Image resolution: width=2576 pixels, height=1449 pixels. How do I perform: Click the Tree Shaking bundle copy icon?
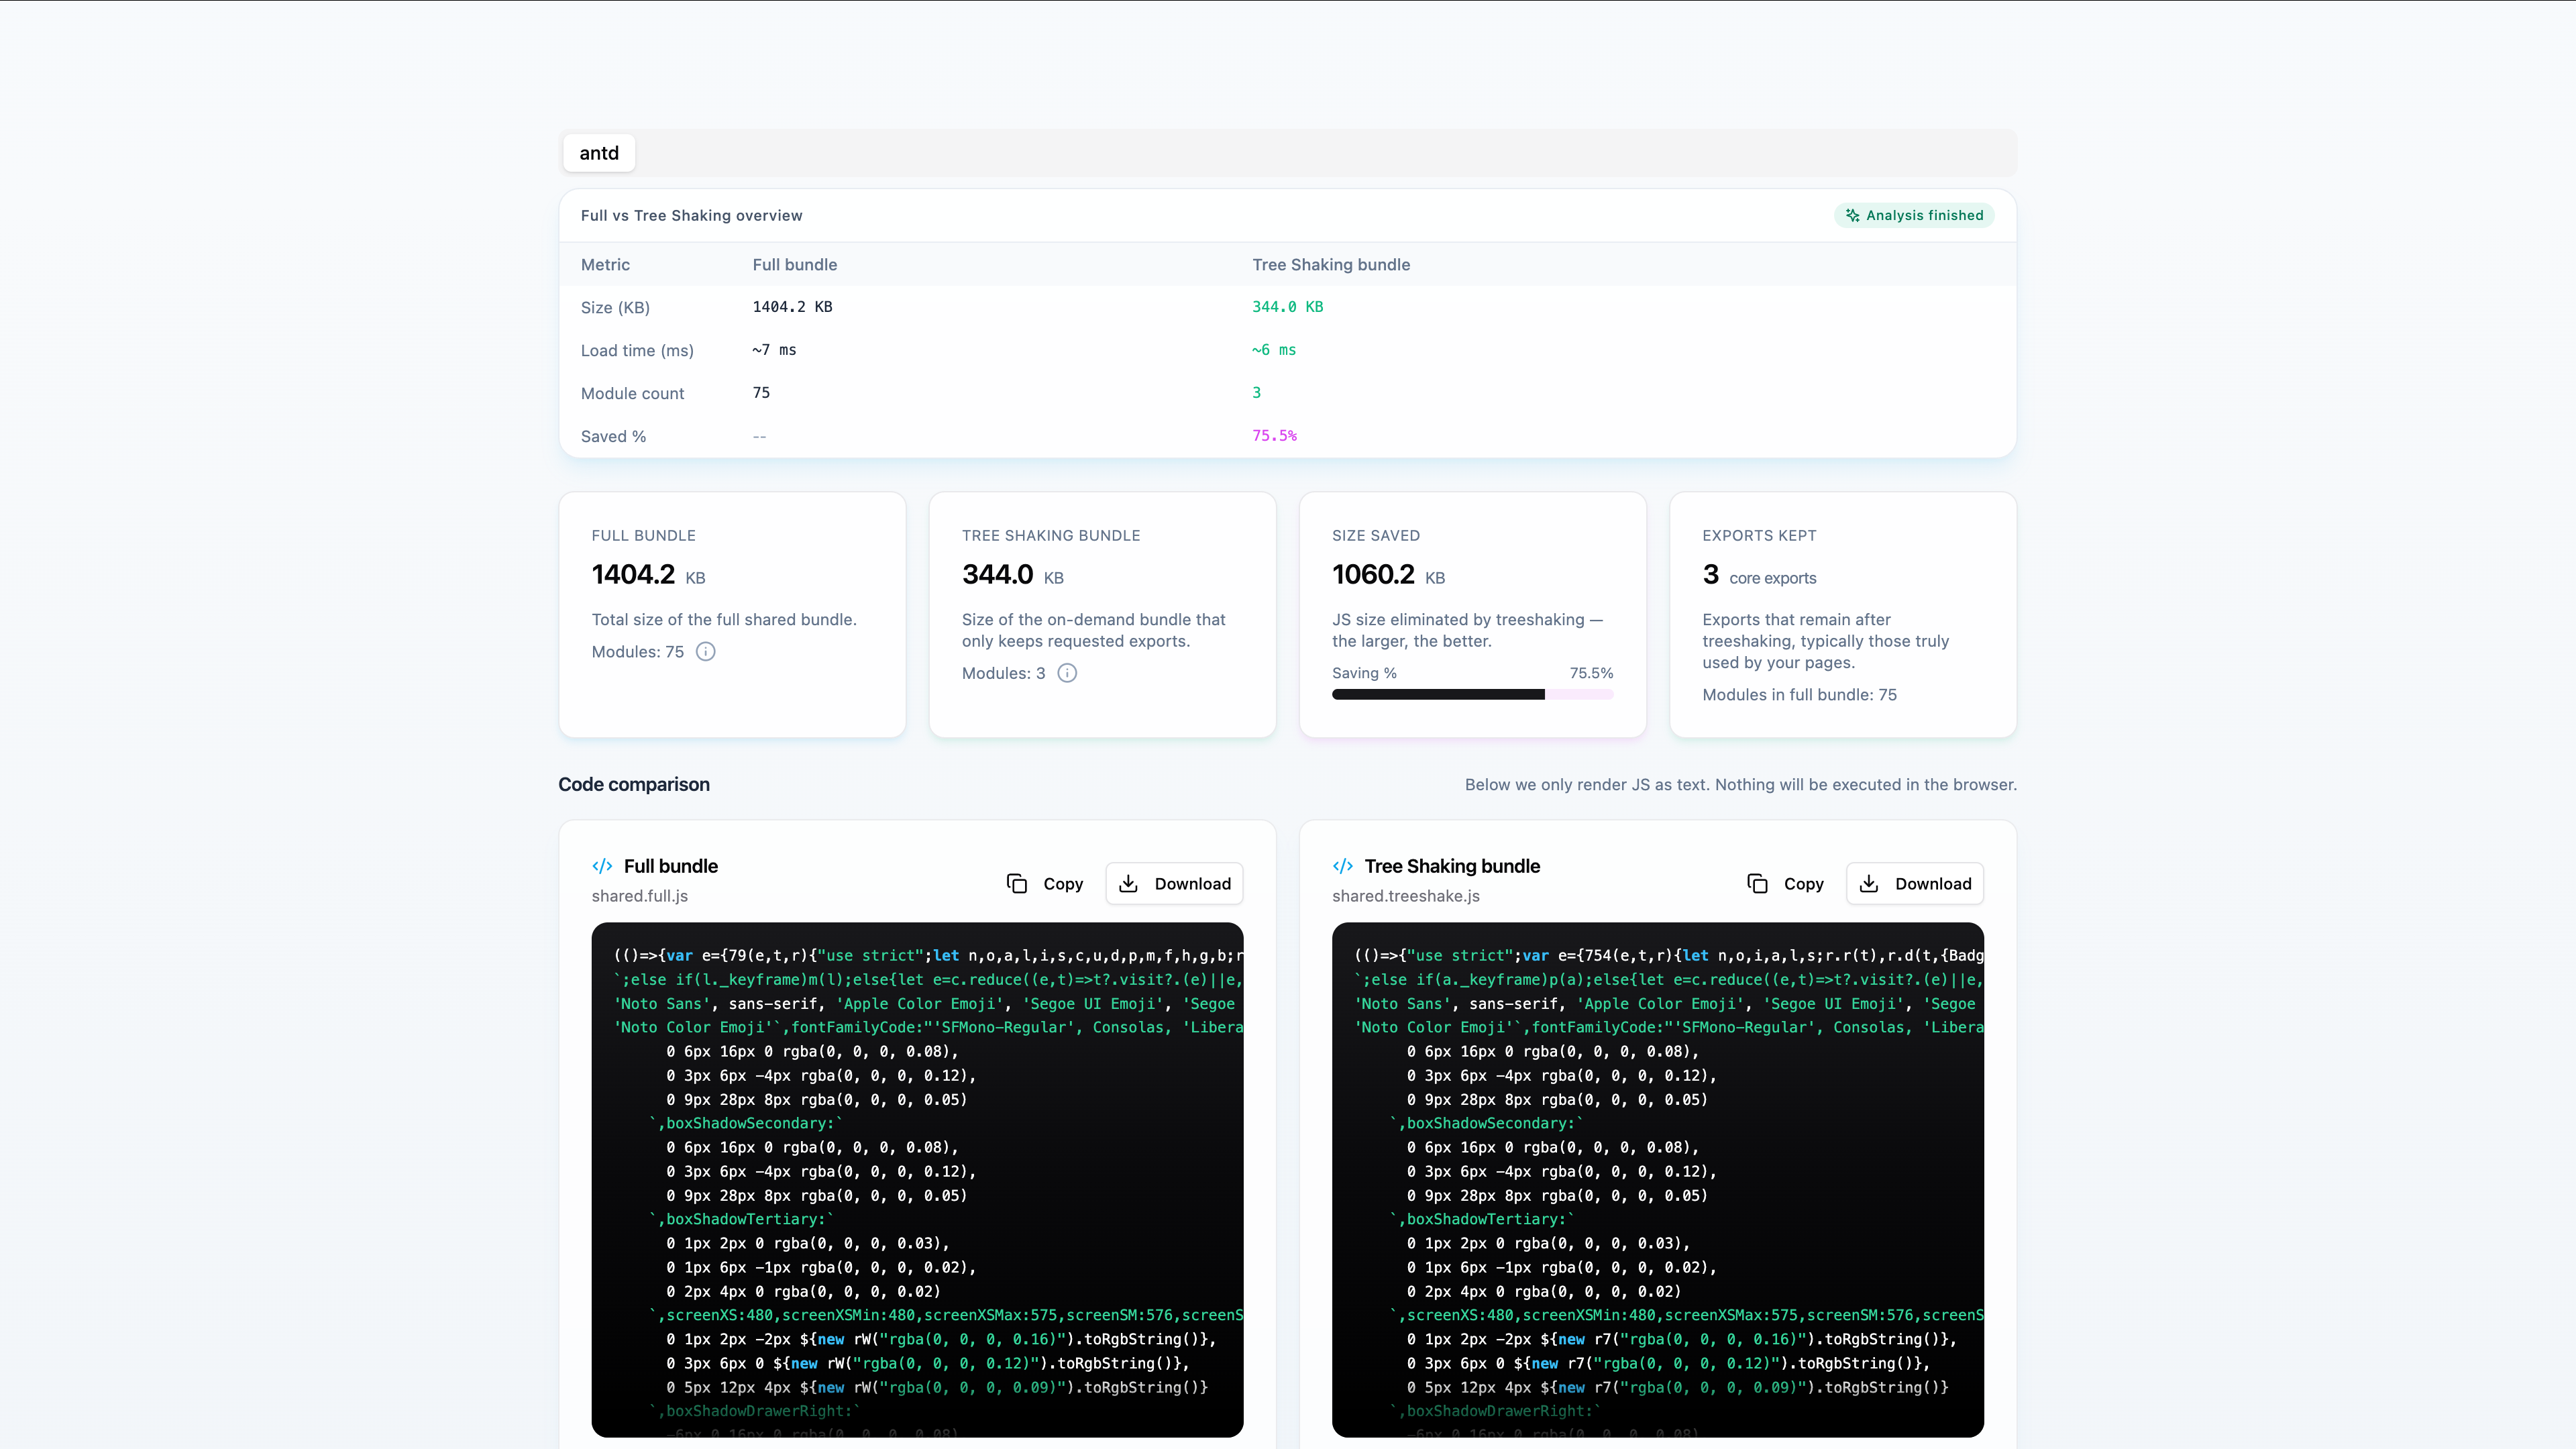point(1757,884)
